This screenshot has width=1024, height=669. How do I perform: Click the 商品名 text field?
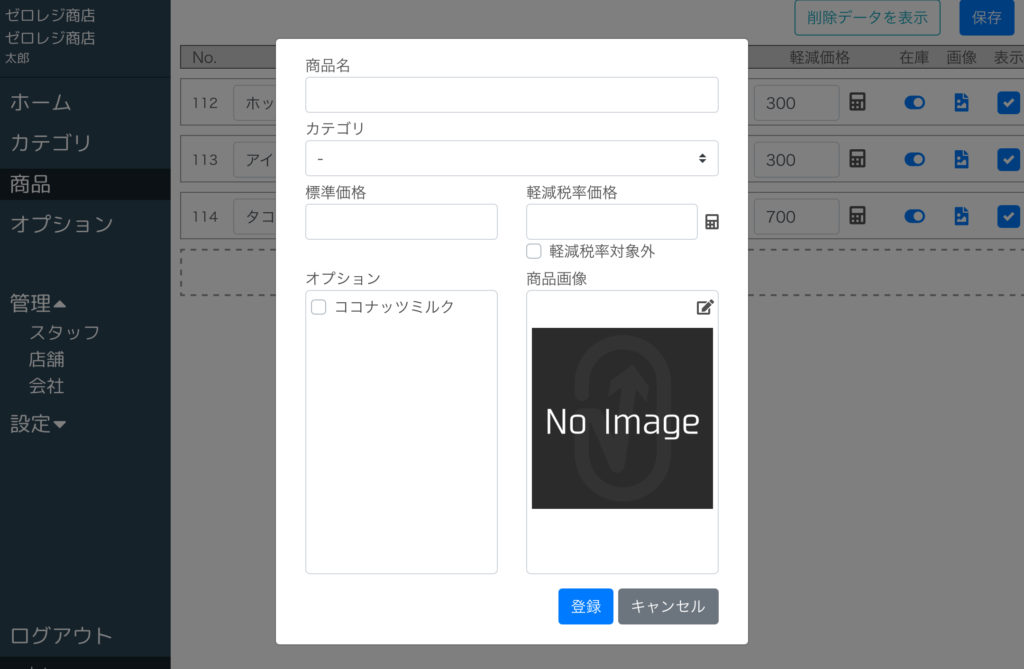tap(511, 95)
